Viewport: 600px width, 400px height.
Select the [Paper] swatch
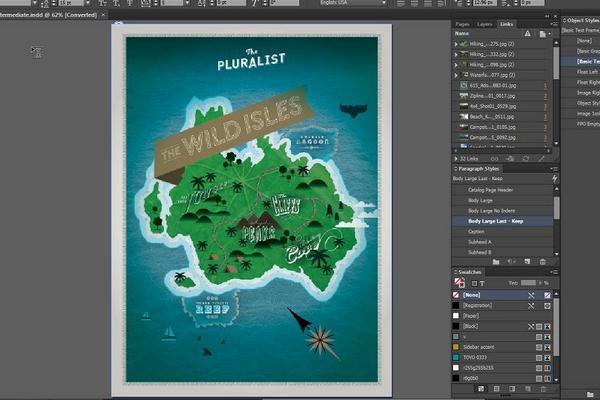502,316
